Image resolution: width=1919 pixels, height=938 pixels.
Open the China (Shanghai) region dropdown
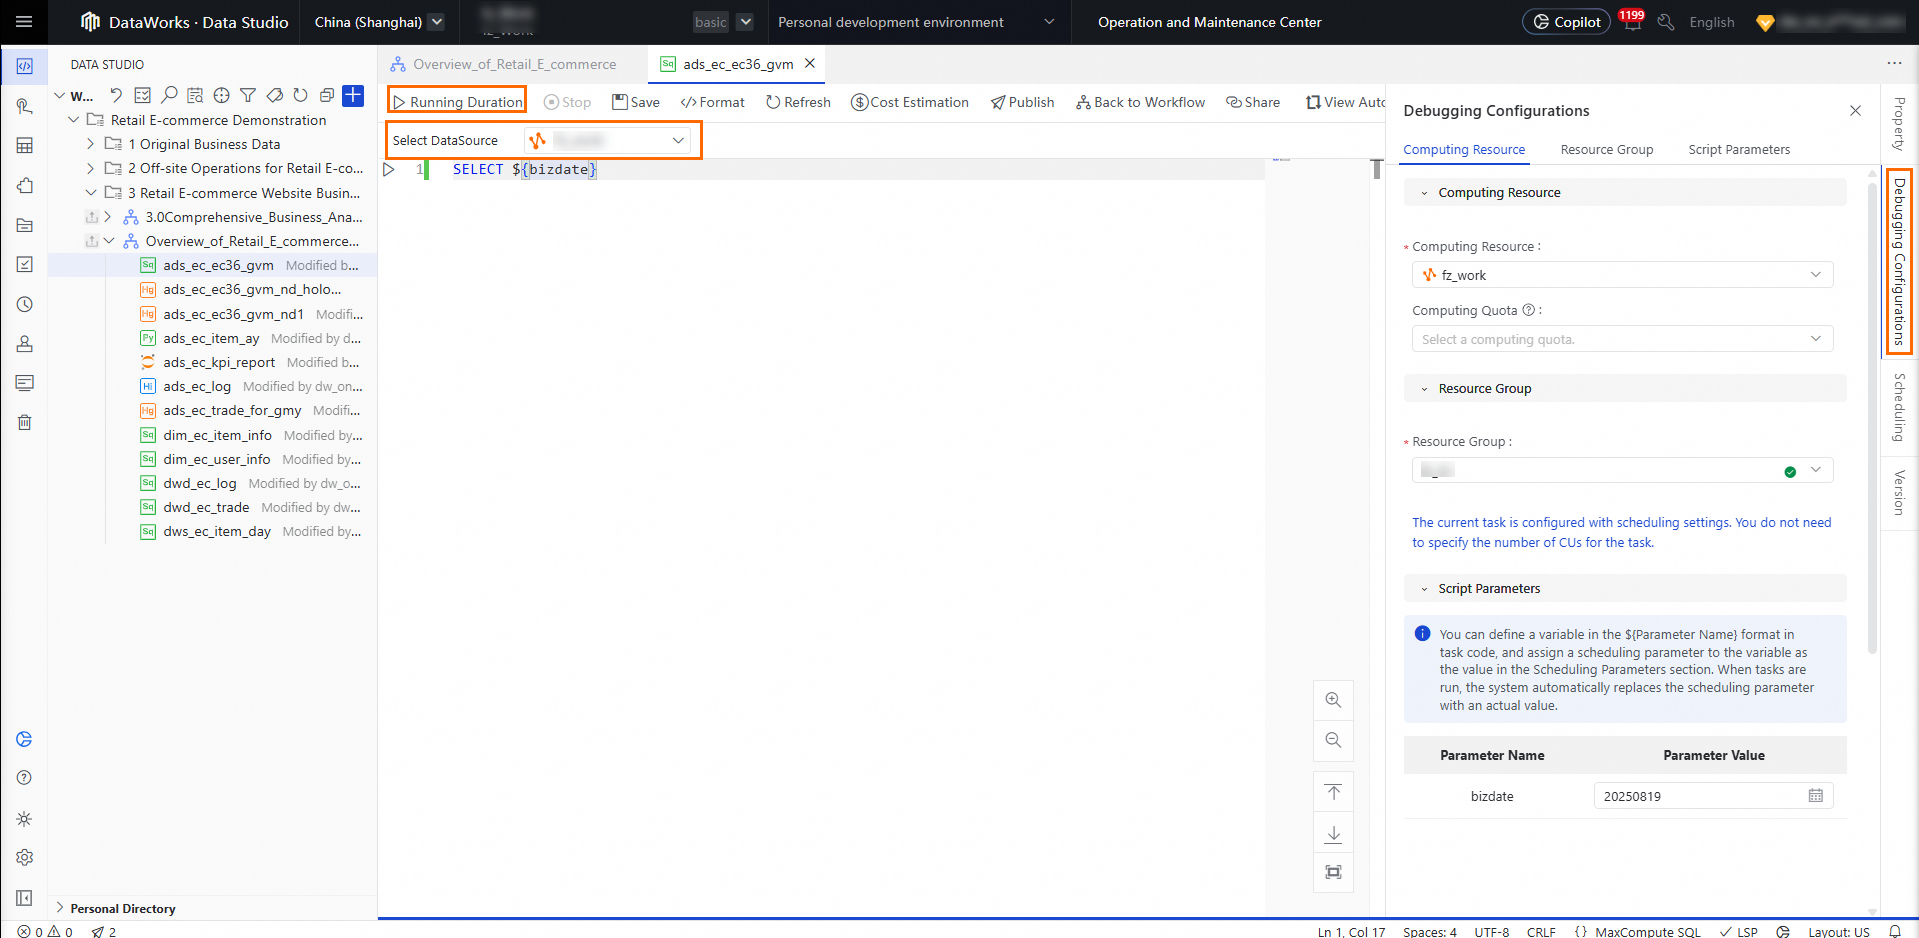[378, 22]
